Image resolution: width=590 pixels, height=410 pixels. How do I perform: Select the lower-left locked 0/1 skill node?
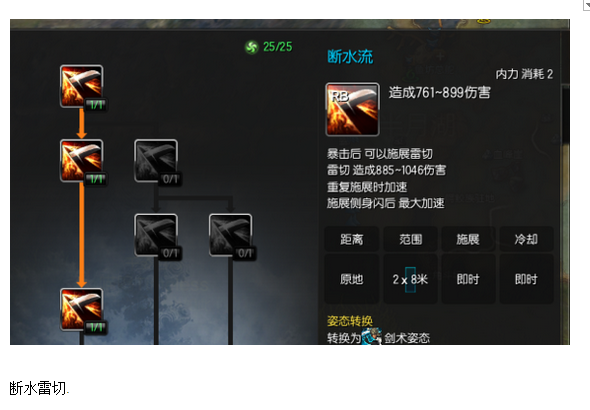coord(156,235)
